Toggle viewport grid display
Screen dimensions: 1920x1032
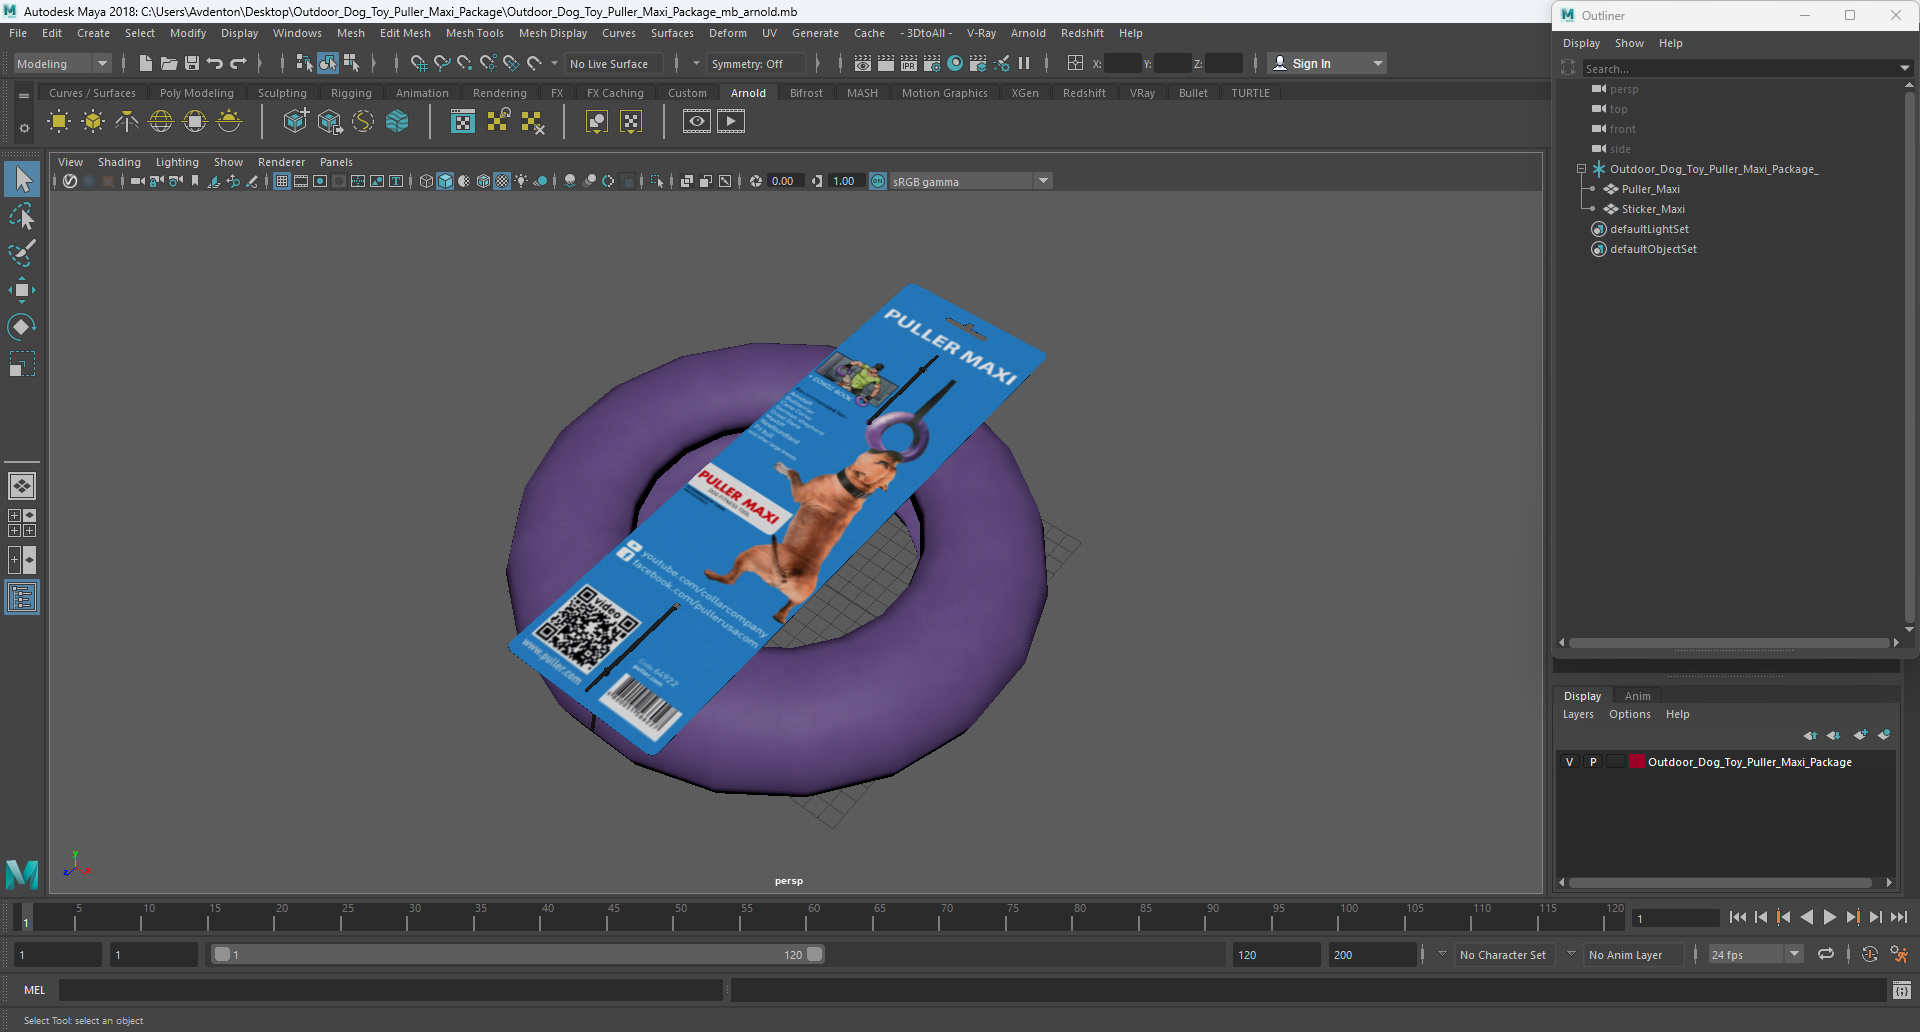282,181
